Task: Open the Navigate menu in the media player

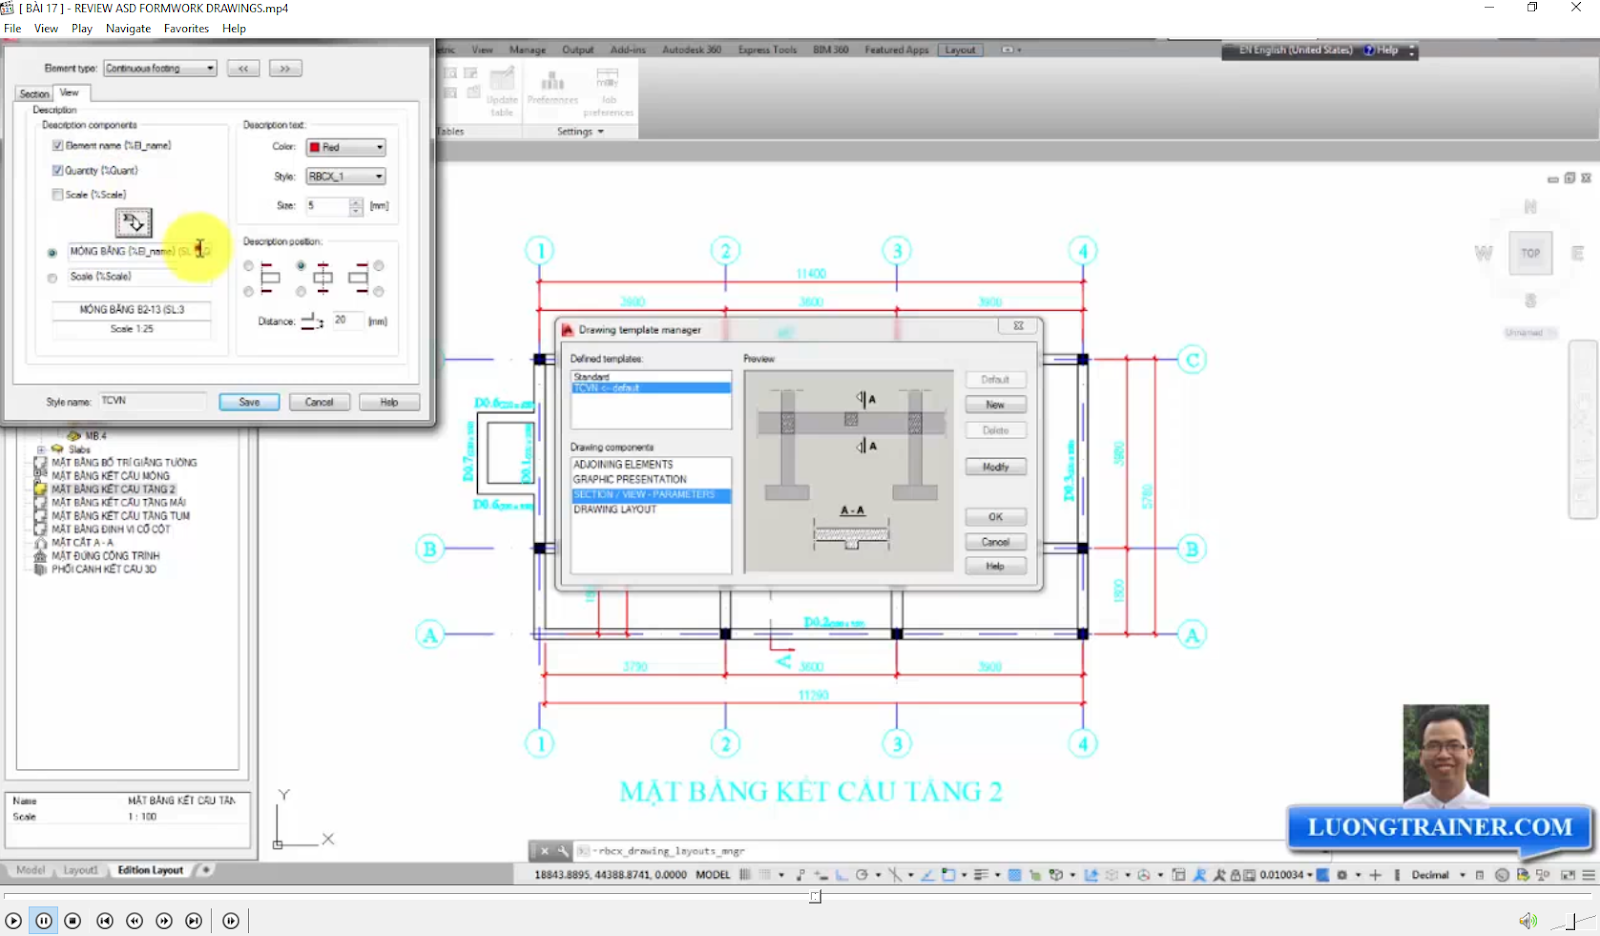Action: pos(128,28)
